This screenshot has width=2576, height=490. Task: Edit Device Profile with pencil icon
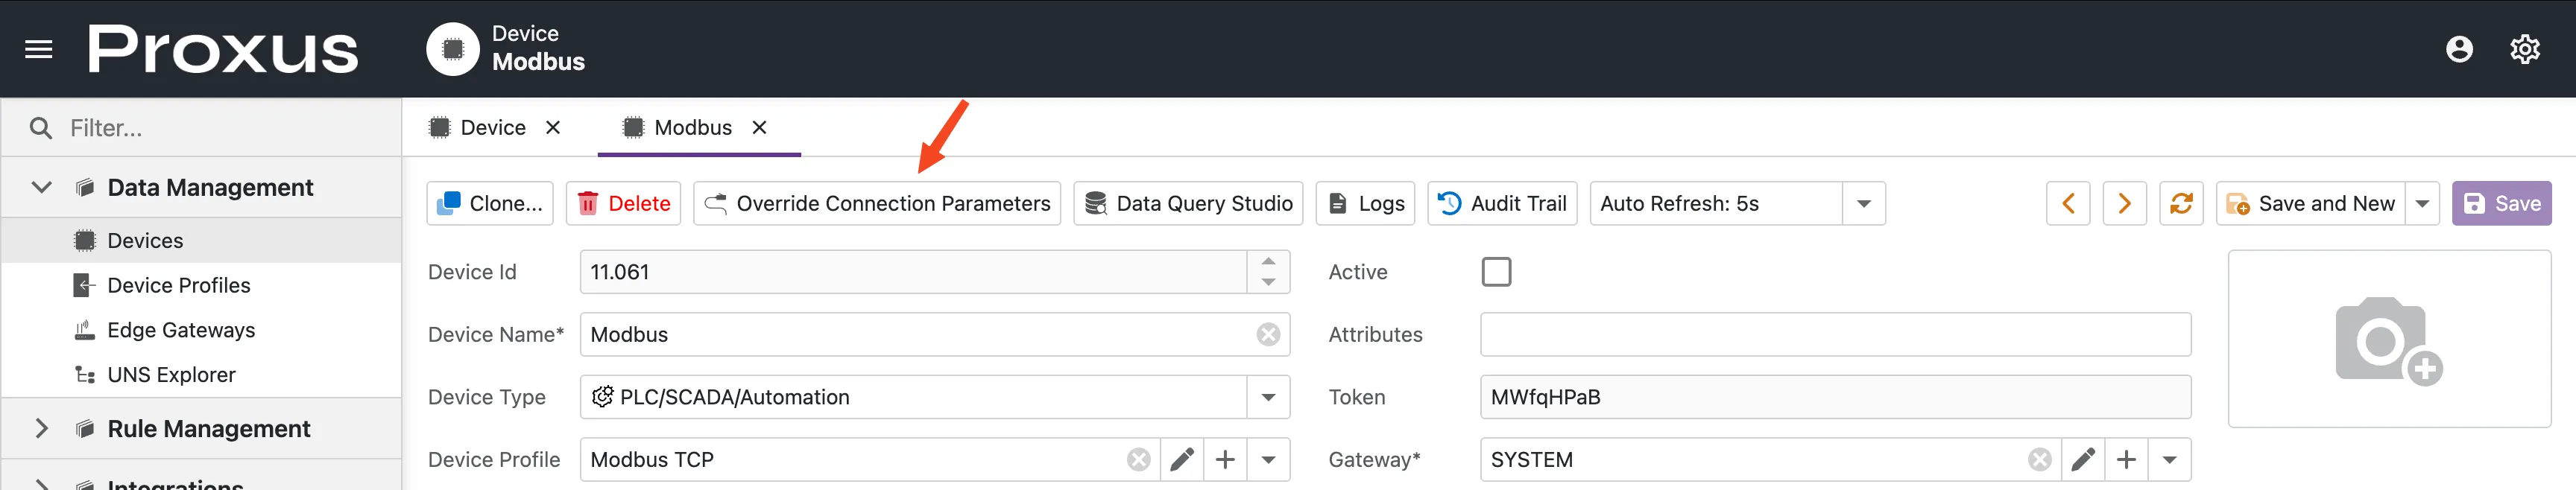pyautogui.click(x=1182, y=460)
